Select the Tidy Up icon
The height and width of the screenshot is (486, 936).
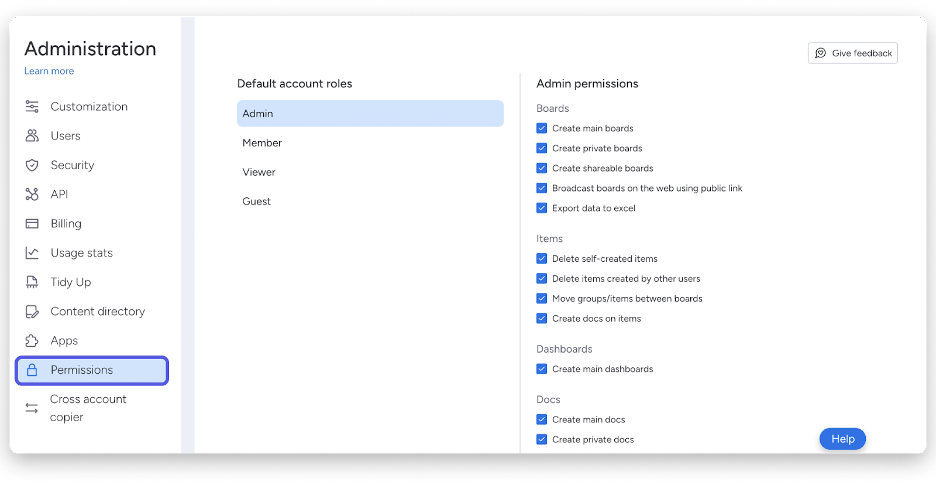tap(32, 282)
